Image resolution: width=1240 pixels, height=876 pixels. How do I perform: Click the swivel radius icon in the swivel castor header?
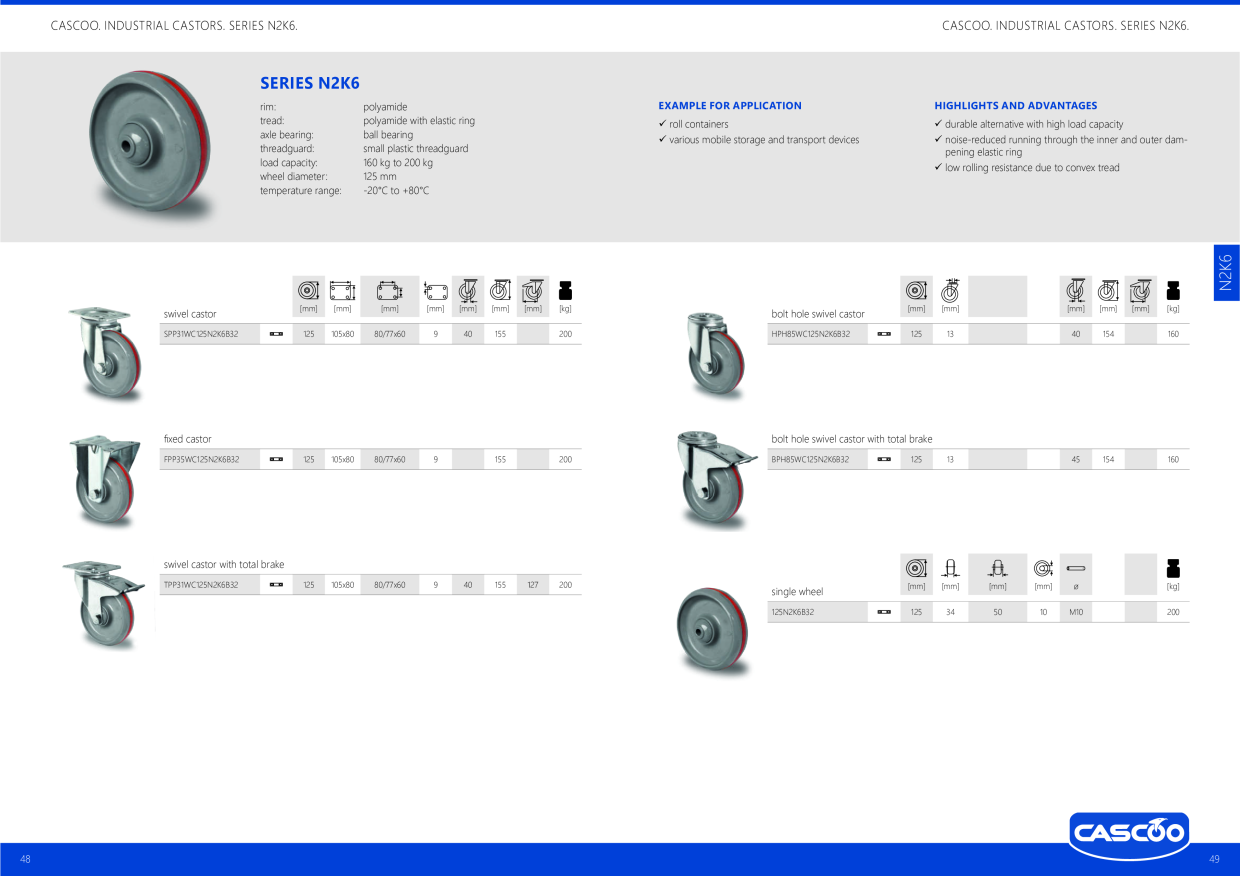[533, 291]
